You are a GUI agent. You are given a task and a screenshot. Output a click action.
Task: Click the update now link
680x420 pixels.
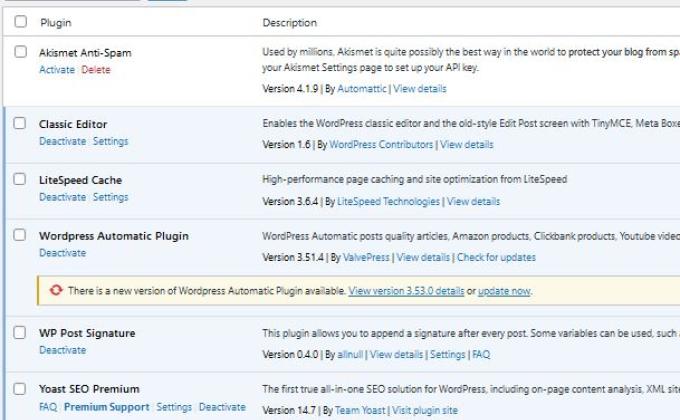tap(504, 291)
